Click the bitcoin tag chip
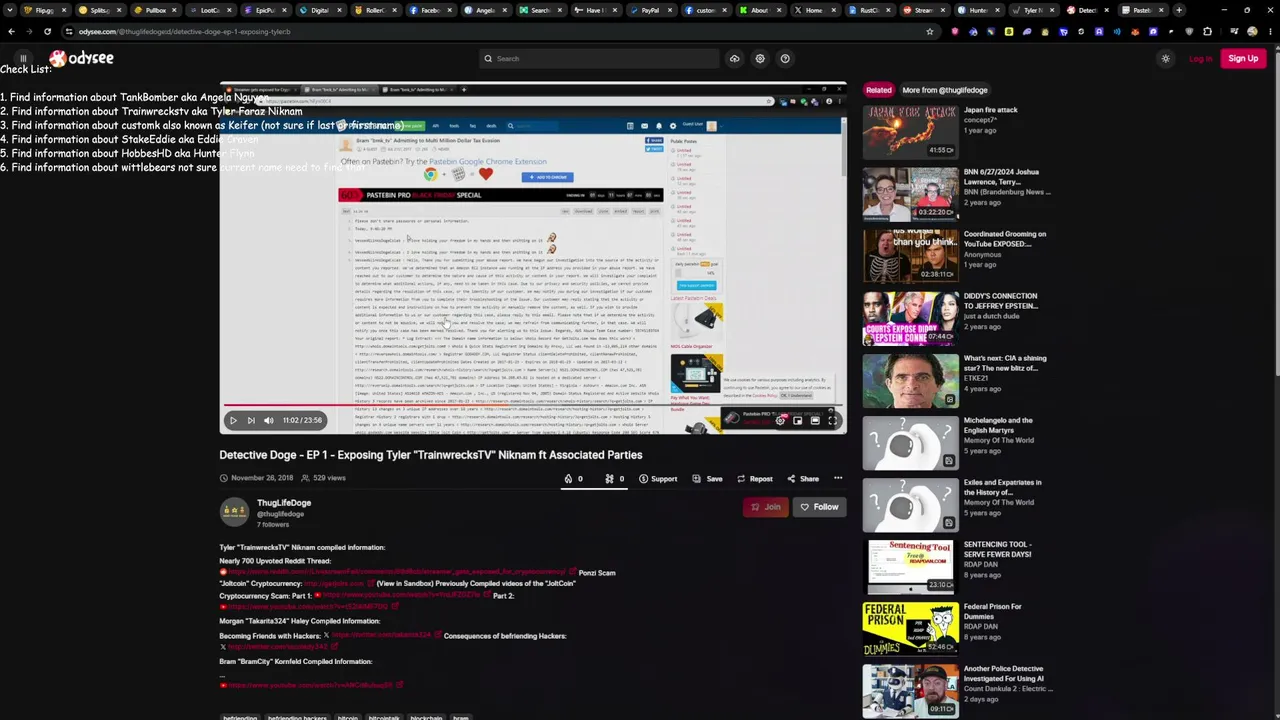Image resolution: width=1280 pixels, height=720 pixels. click(347, 717)
